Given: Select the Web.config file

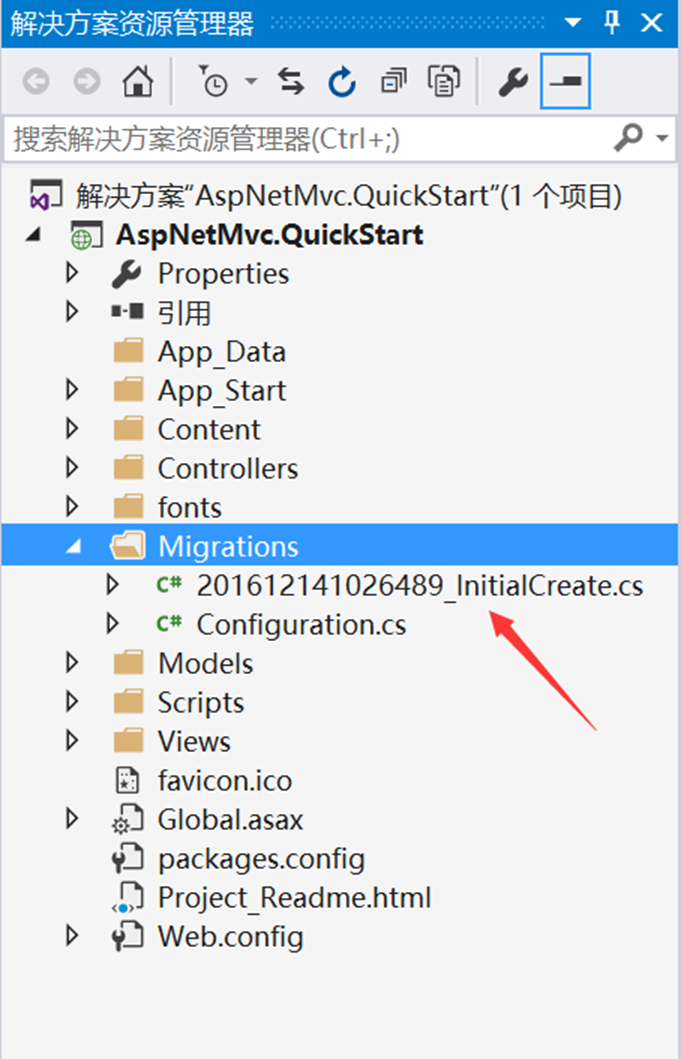Looking at the screenshot, I should tap(230, 937).
